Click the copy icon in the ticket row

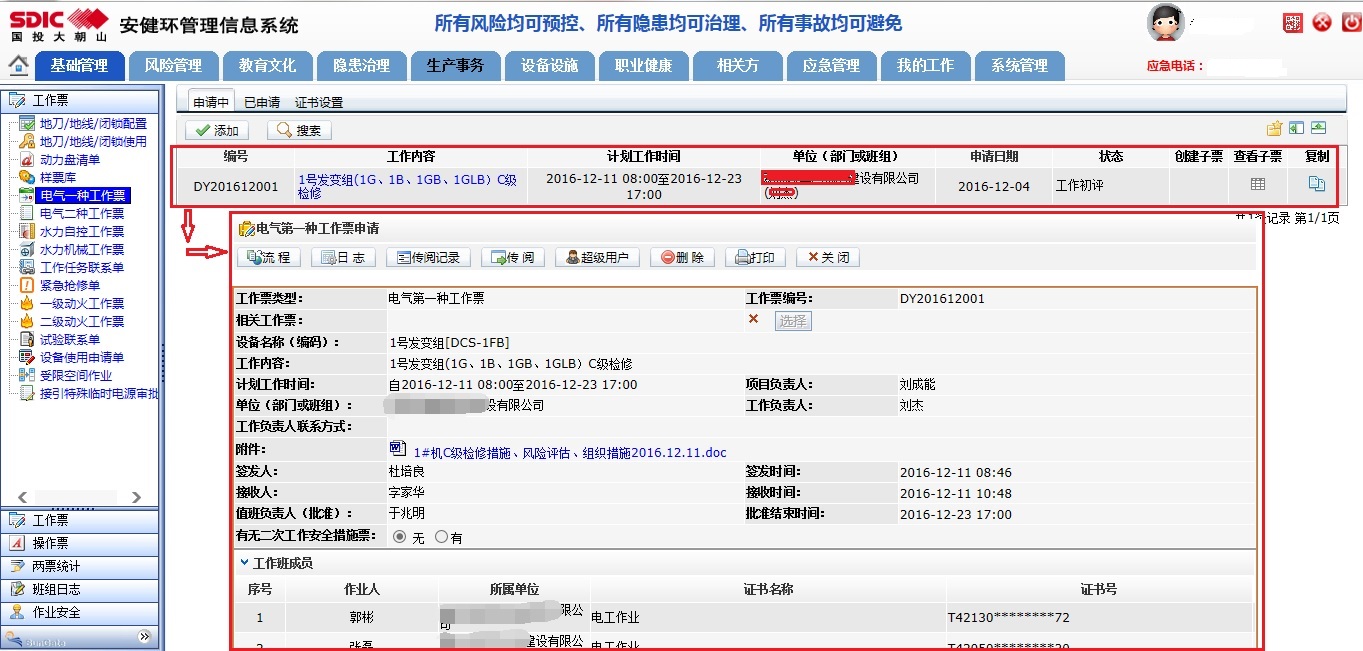coord(1317,185)
